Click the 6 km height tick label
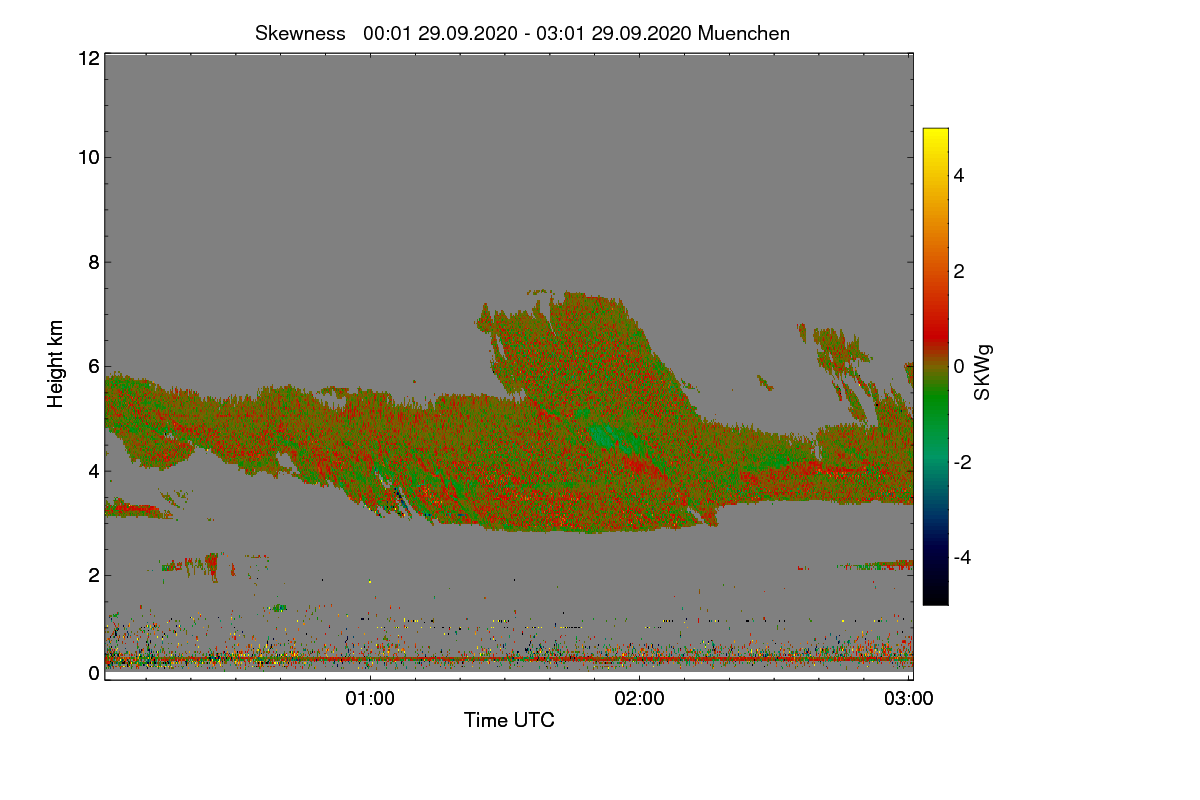The image size is (1200, 800). click(x=94, y=366)
